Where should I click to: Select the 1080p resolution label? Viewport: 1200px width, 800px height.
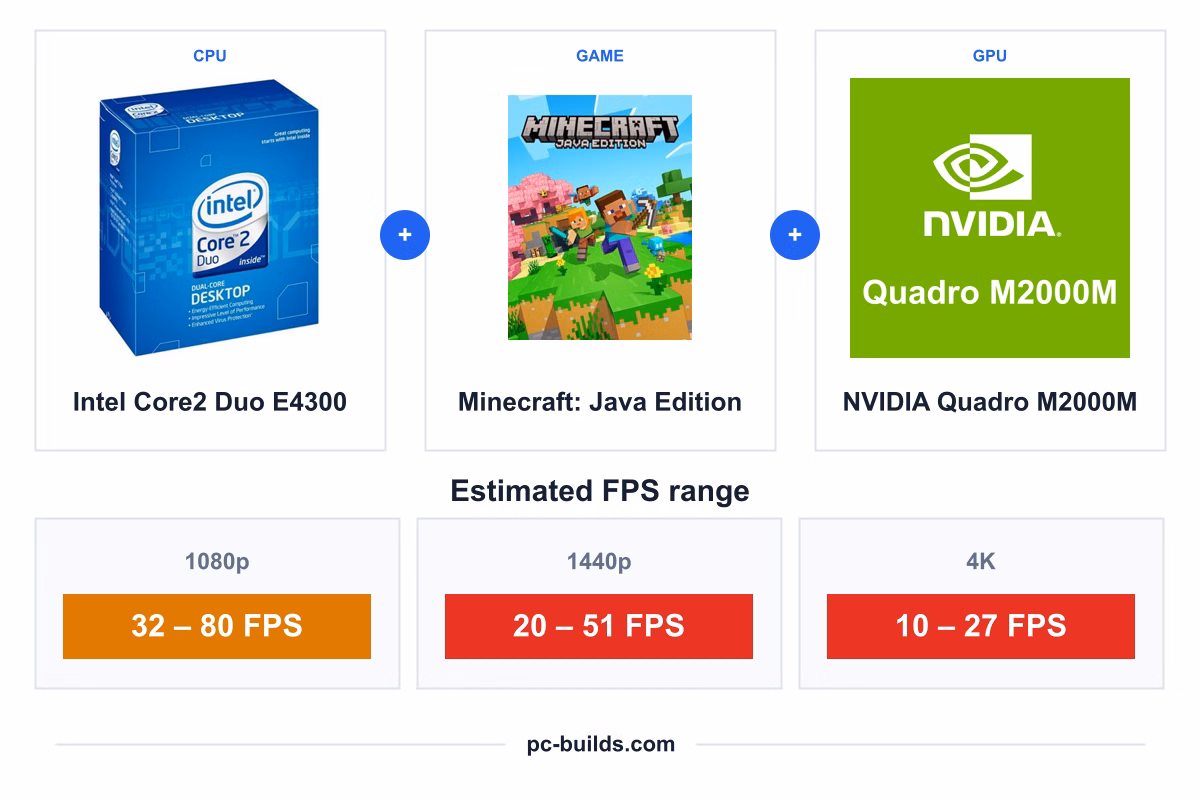(x=217, y=562)
